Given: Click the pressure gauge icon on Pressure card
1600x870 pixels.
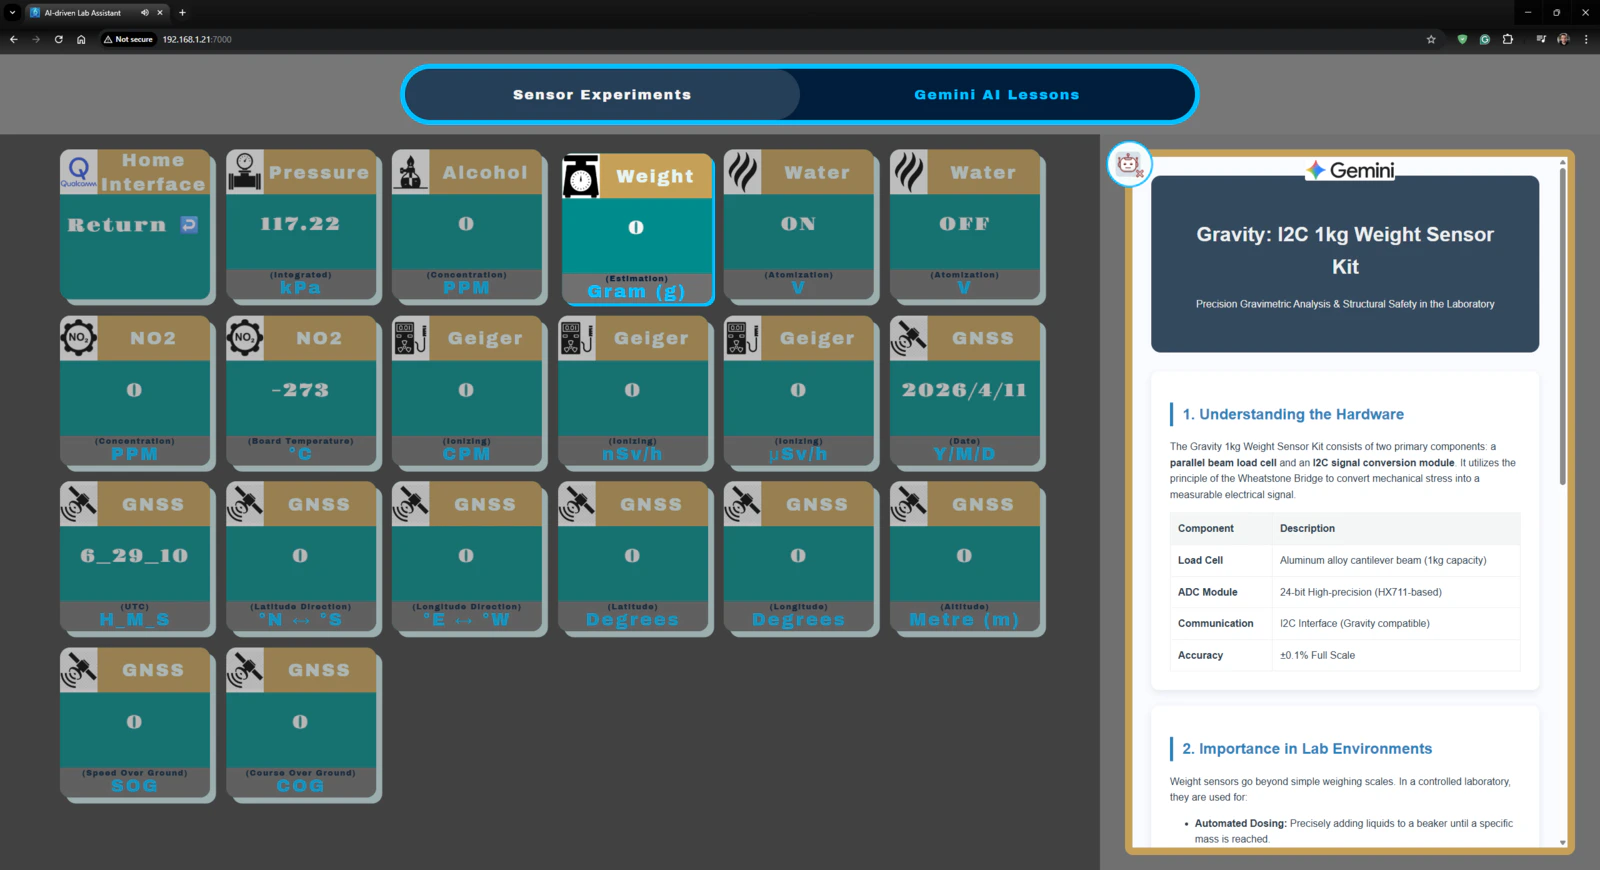Looking at the screenshot, I should [x=245, y=171].
